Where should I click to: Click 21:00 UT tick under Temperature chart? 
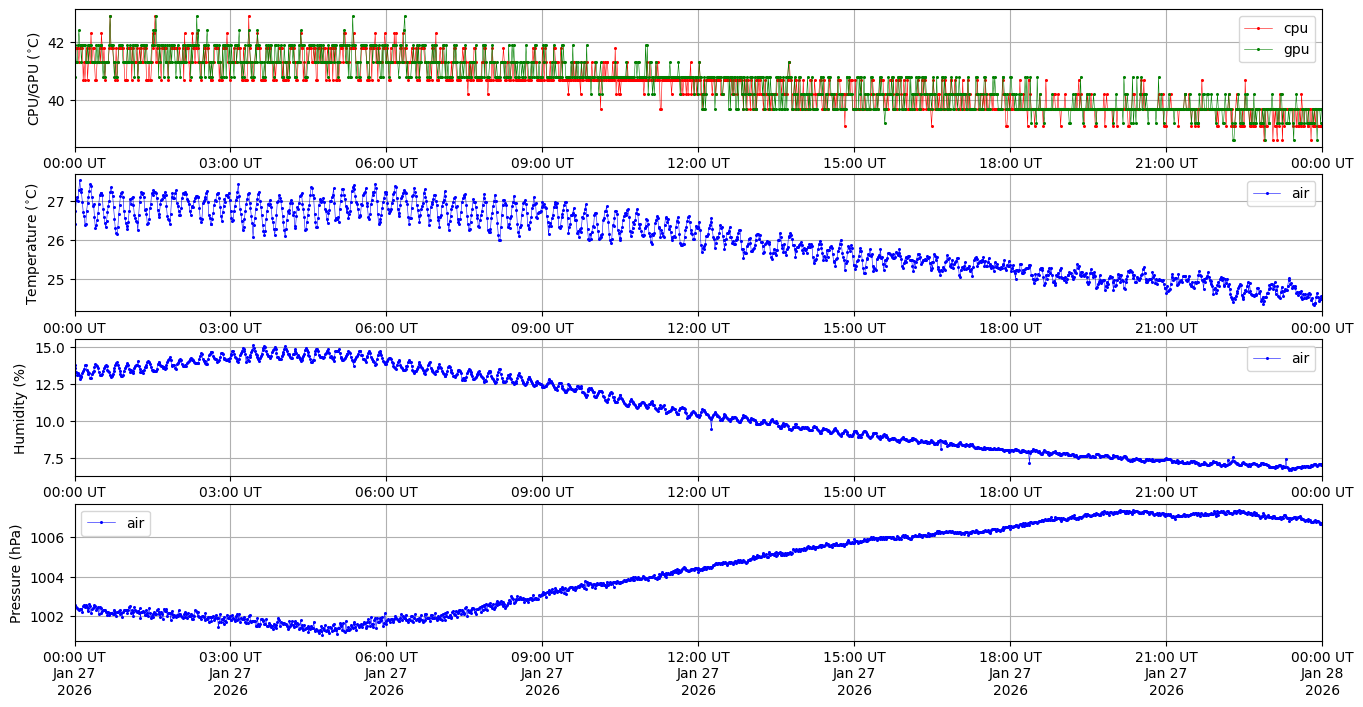click(1166, 327)
